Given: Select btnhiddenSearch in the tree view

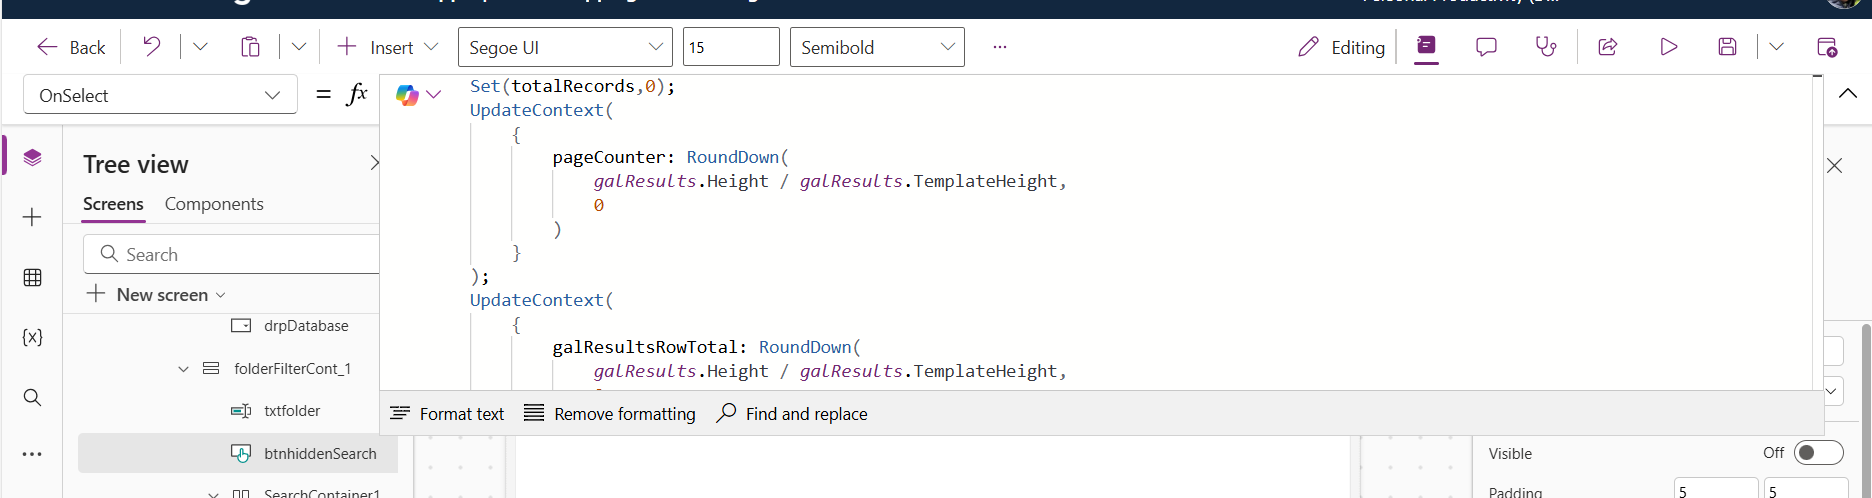Looking at the screenshot, I should [x=320, y=454].
